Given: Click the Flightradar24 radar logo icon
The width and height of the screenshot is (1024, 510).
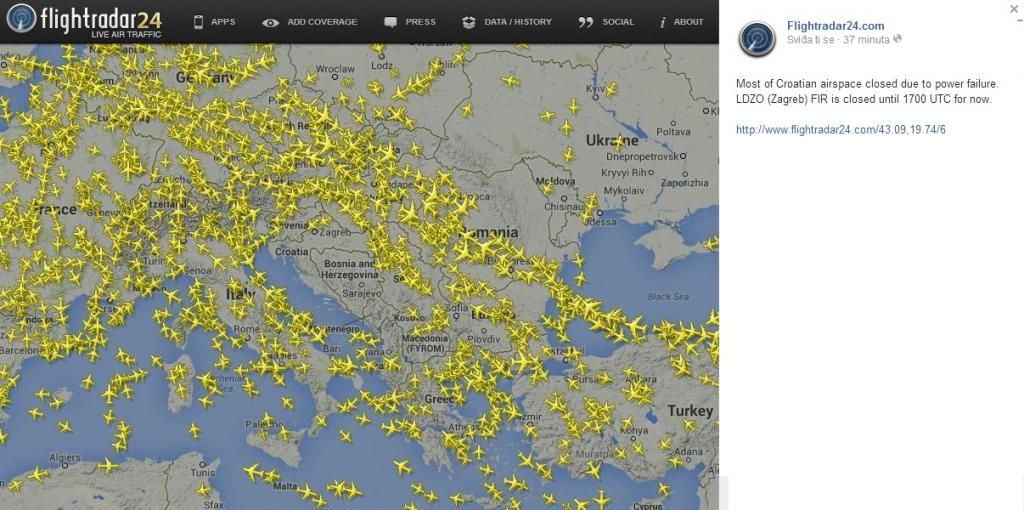Looking at the screenshot, I should point(22,18).
